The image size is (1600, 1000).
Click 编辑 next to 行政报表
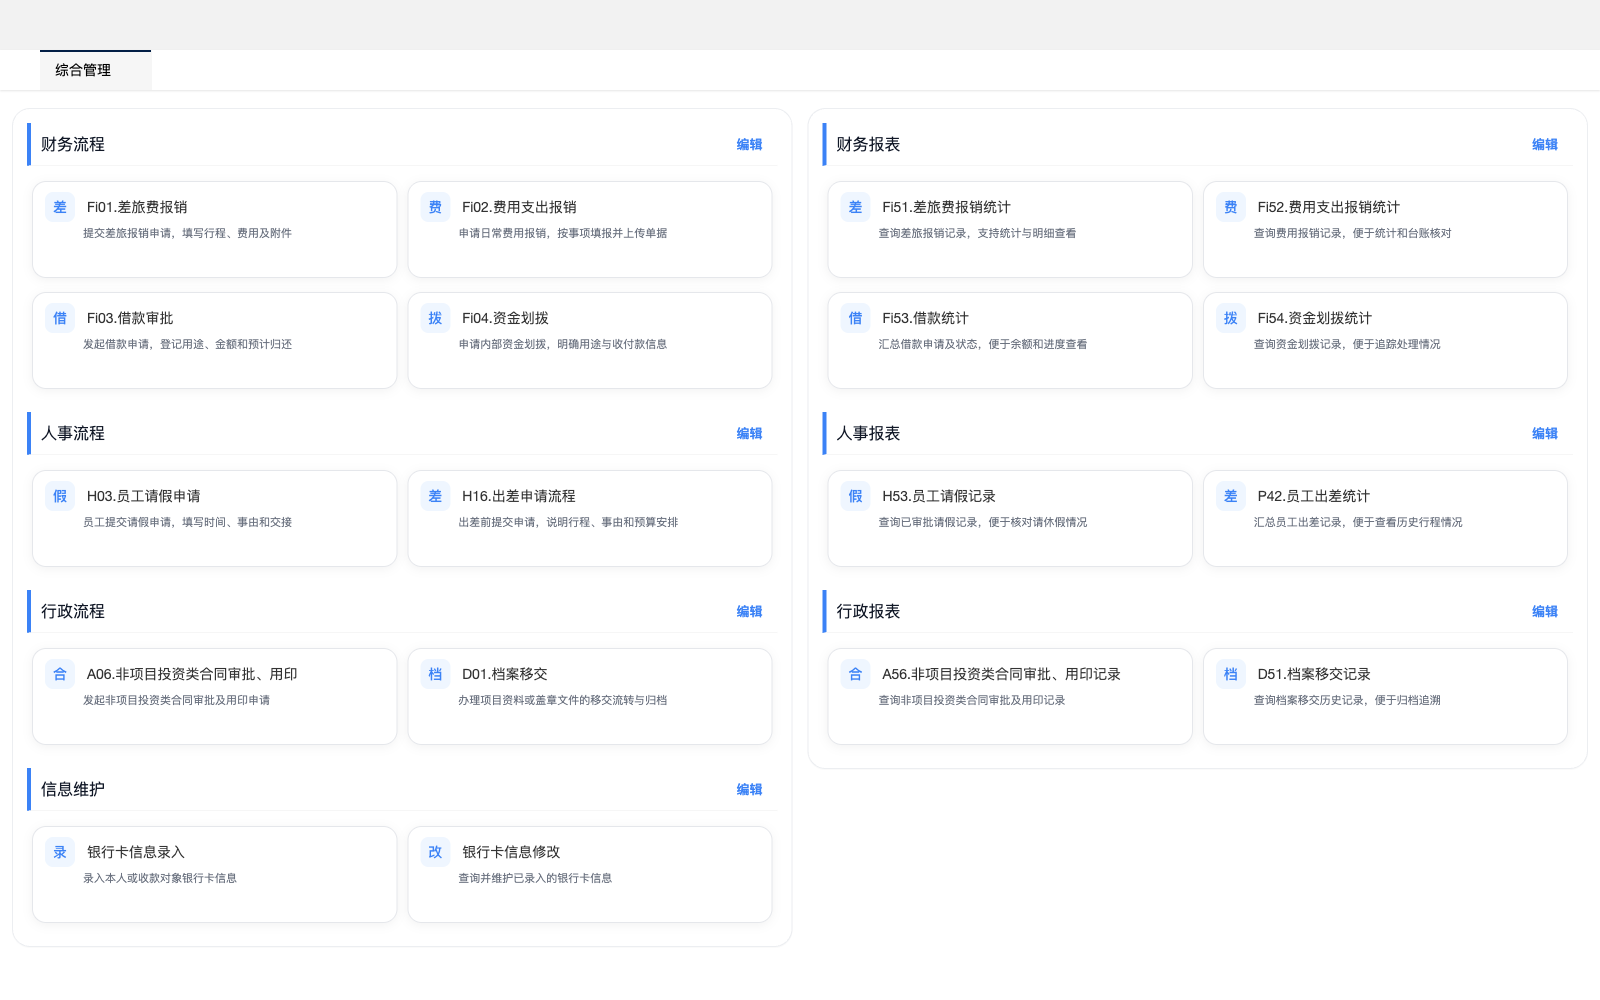pos(1544,611)
